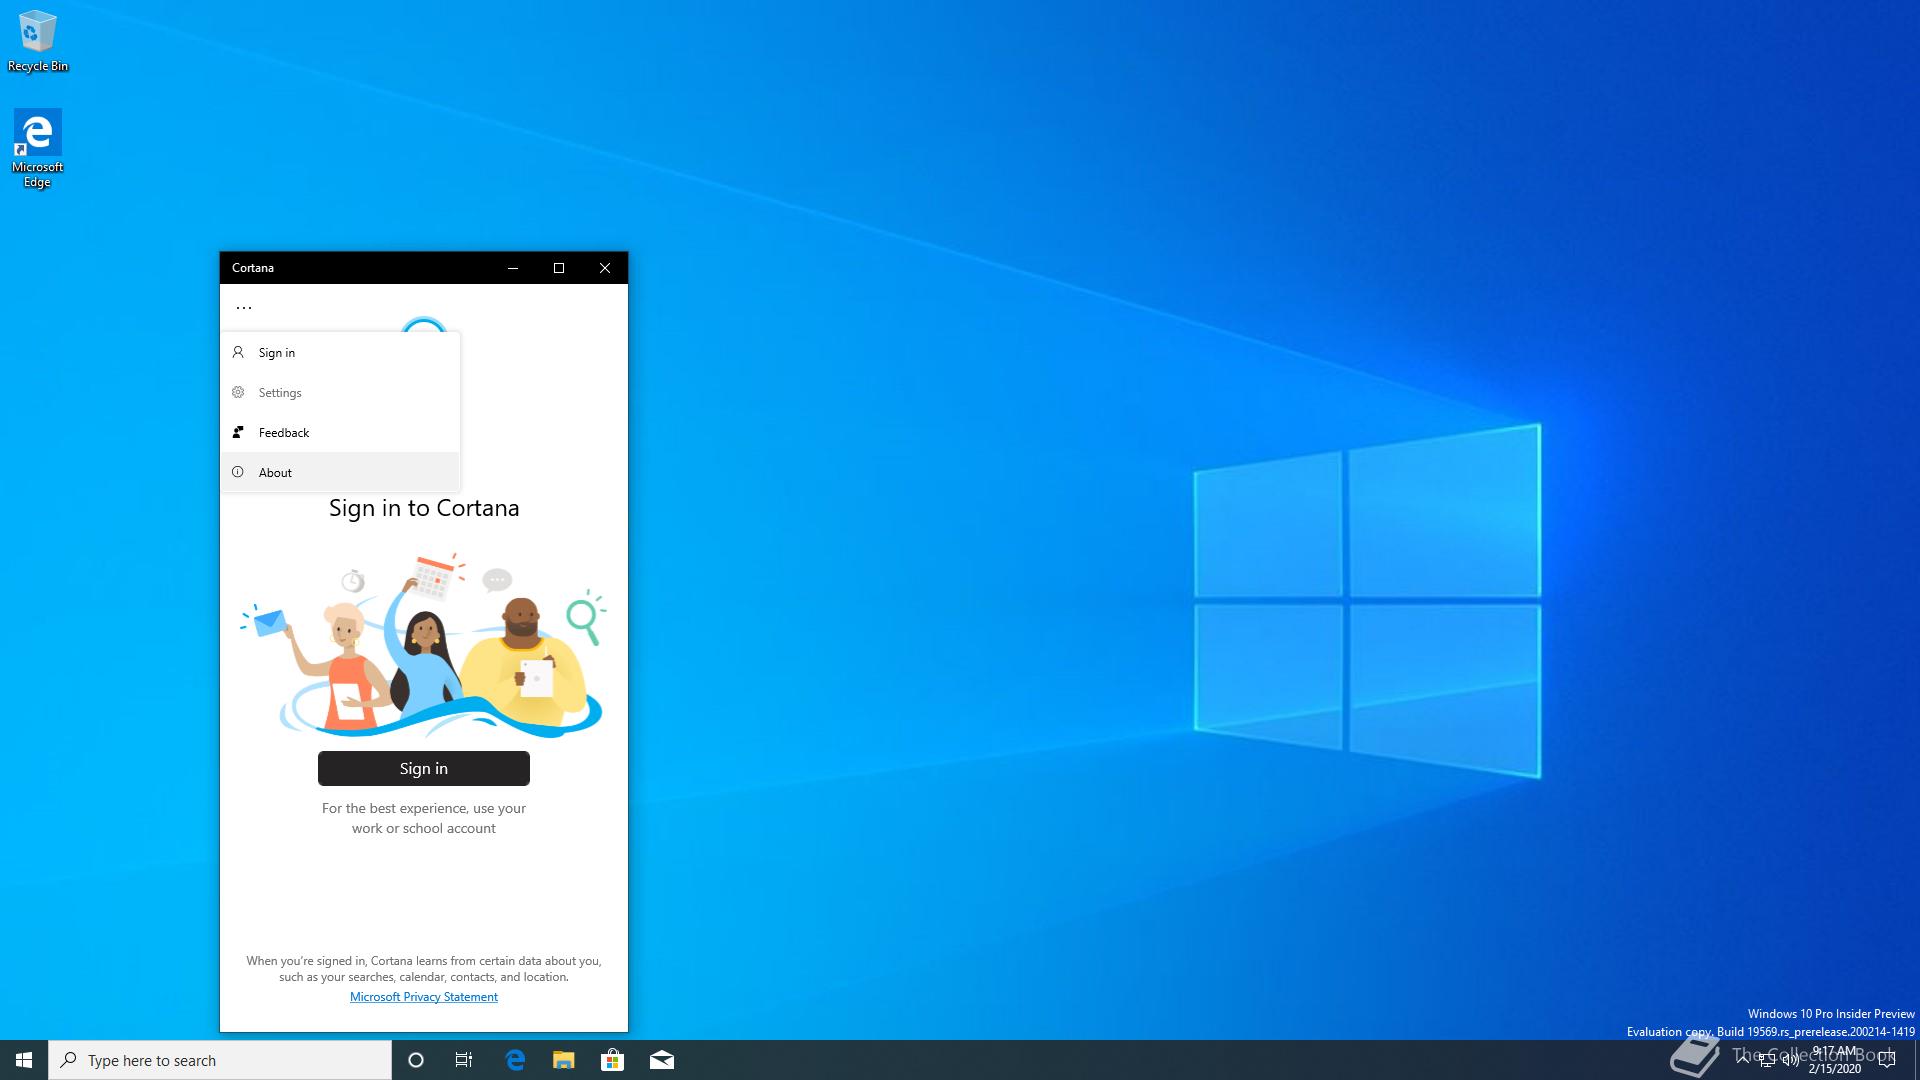Click the Windows Start button

(24, 1060)
